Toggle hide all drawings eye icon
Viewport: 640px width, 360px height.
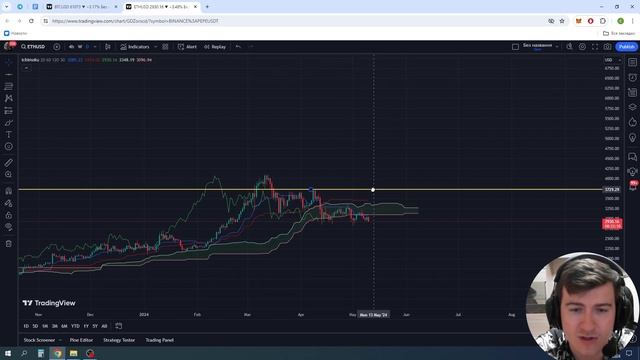click(x=9, y=227)
